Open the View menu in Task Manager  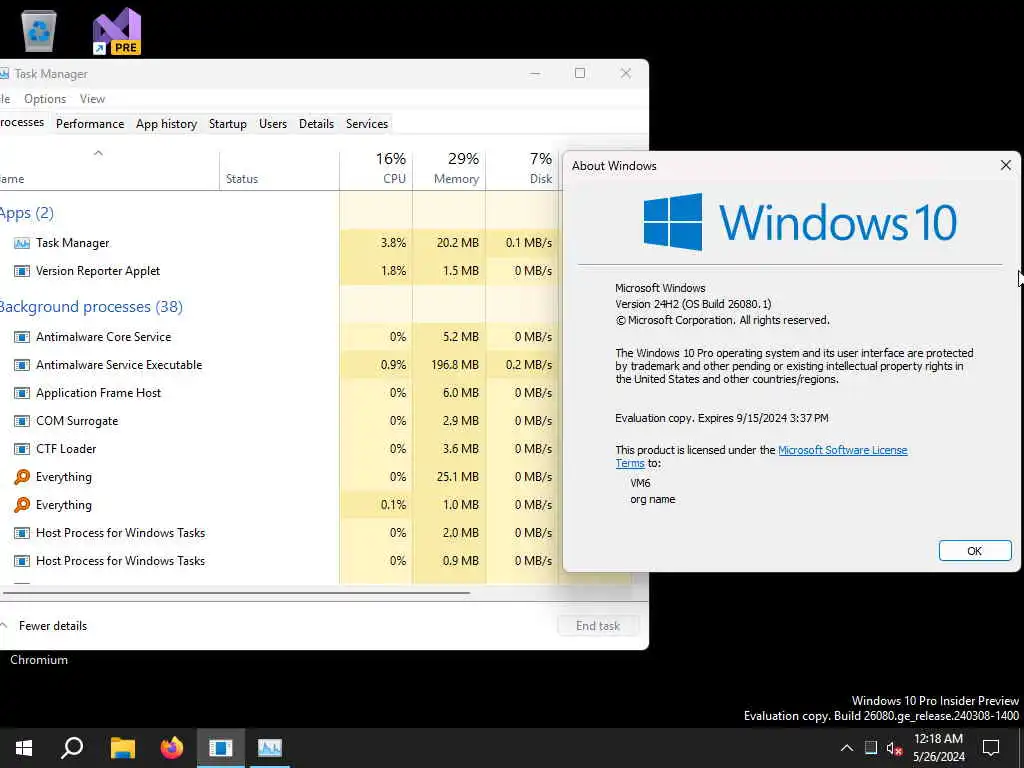coord(92,99)
